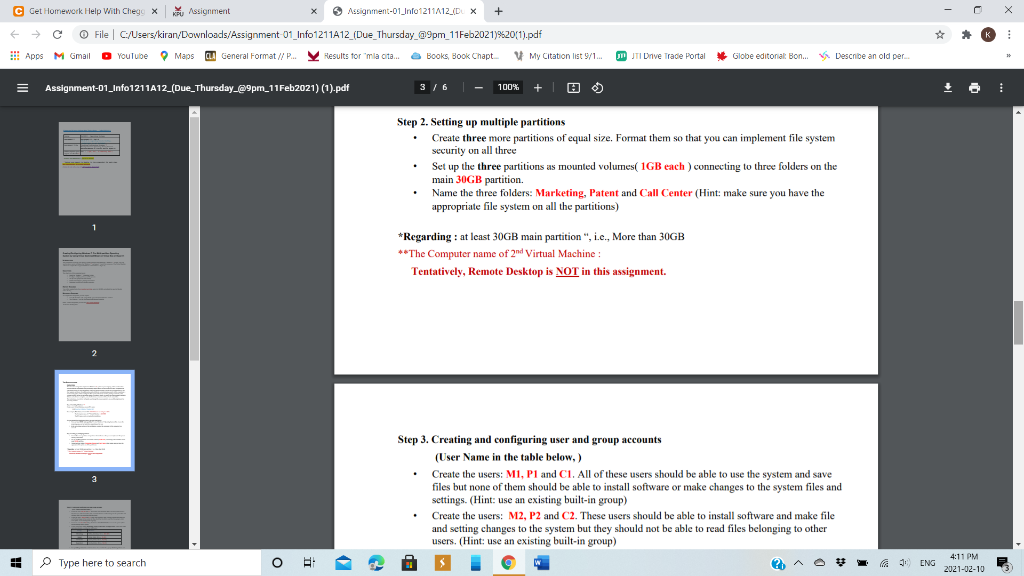Open the PDF viewer three-dot options menu

coord(999,87)
